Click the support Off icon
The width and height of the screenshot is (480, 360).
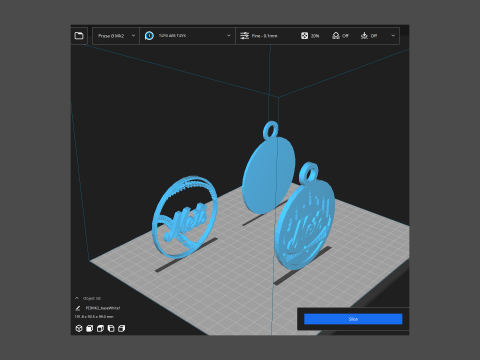tap(336, 36)
